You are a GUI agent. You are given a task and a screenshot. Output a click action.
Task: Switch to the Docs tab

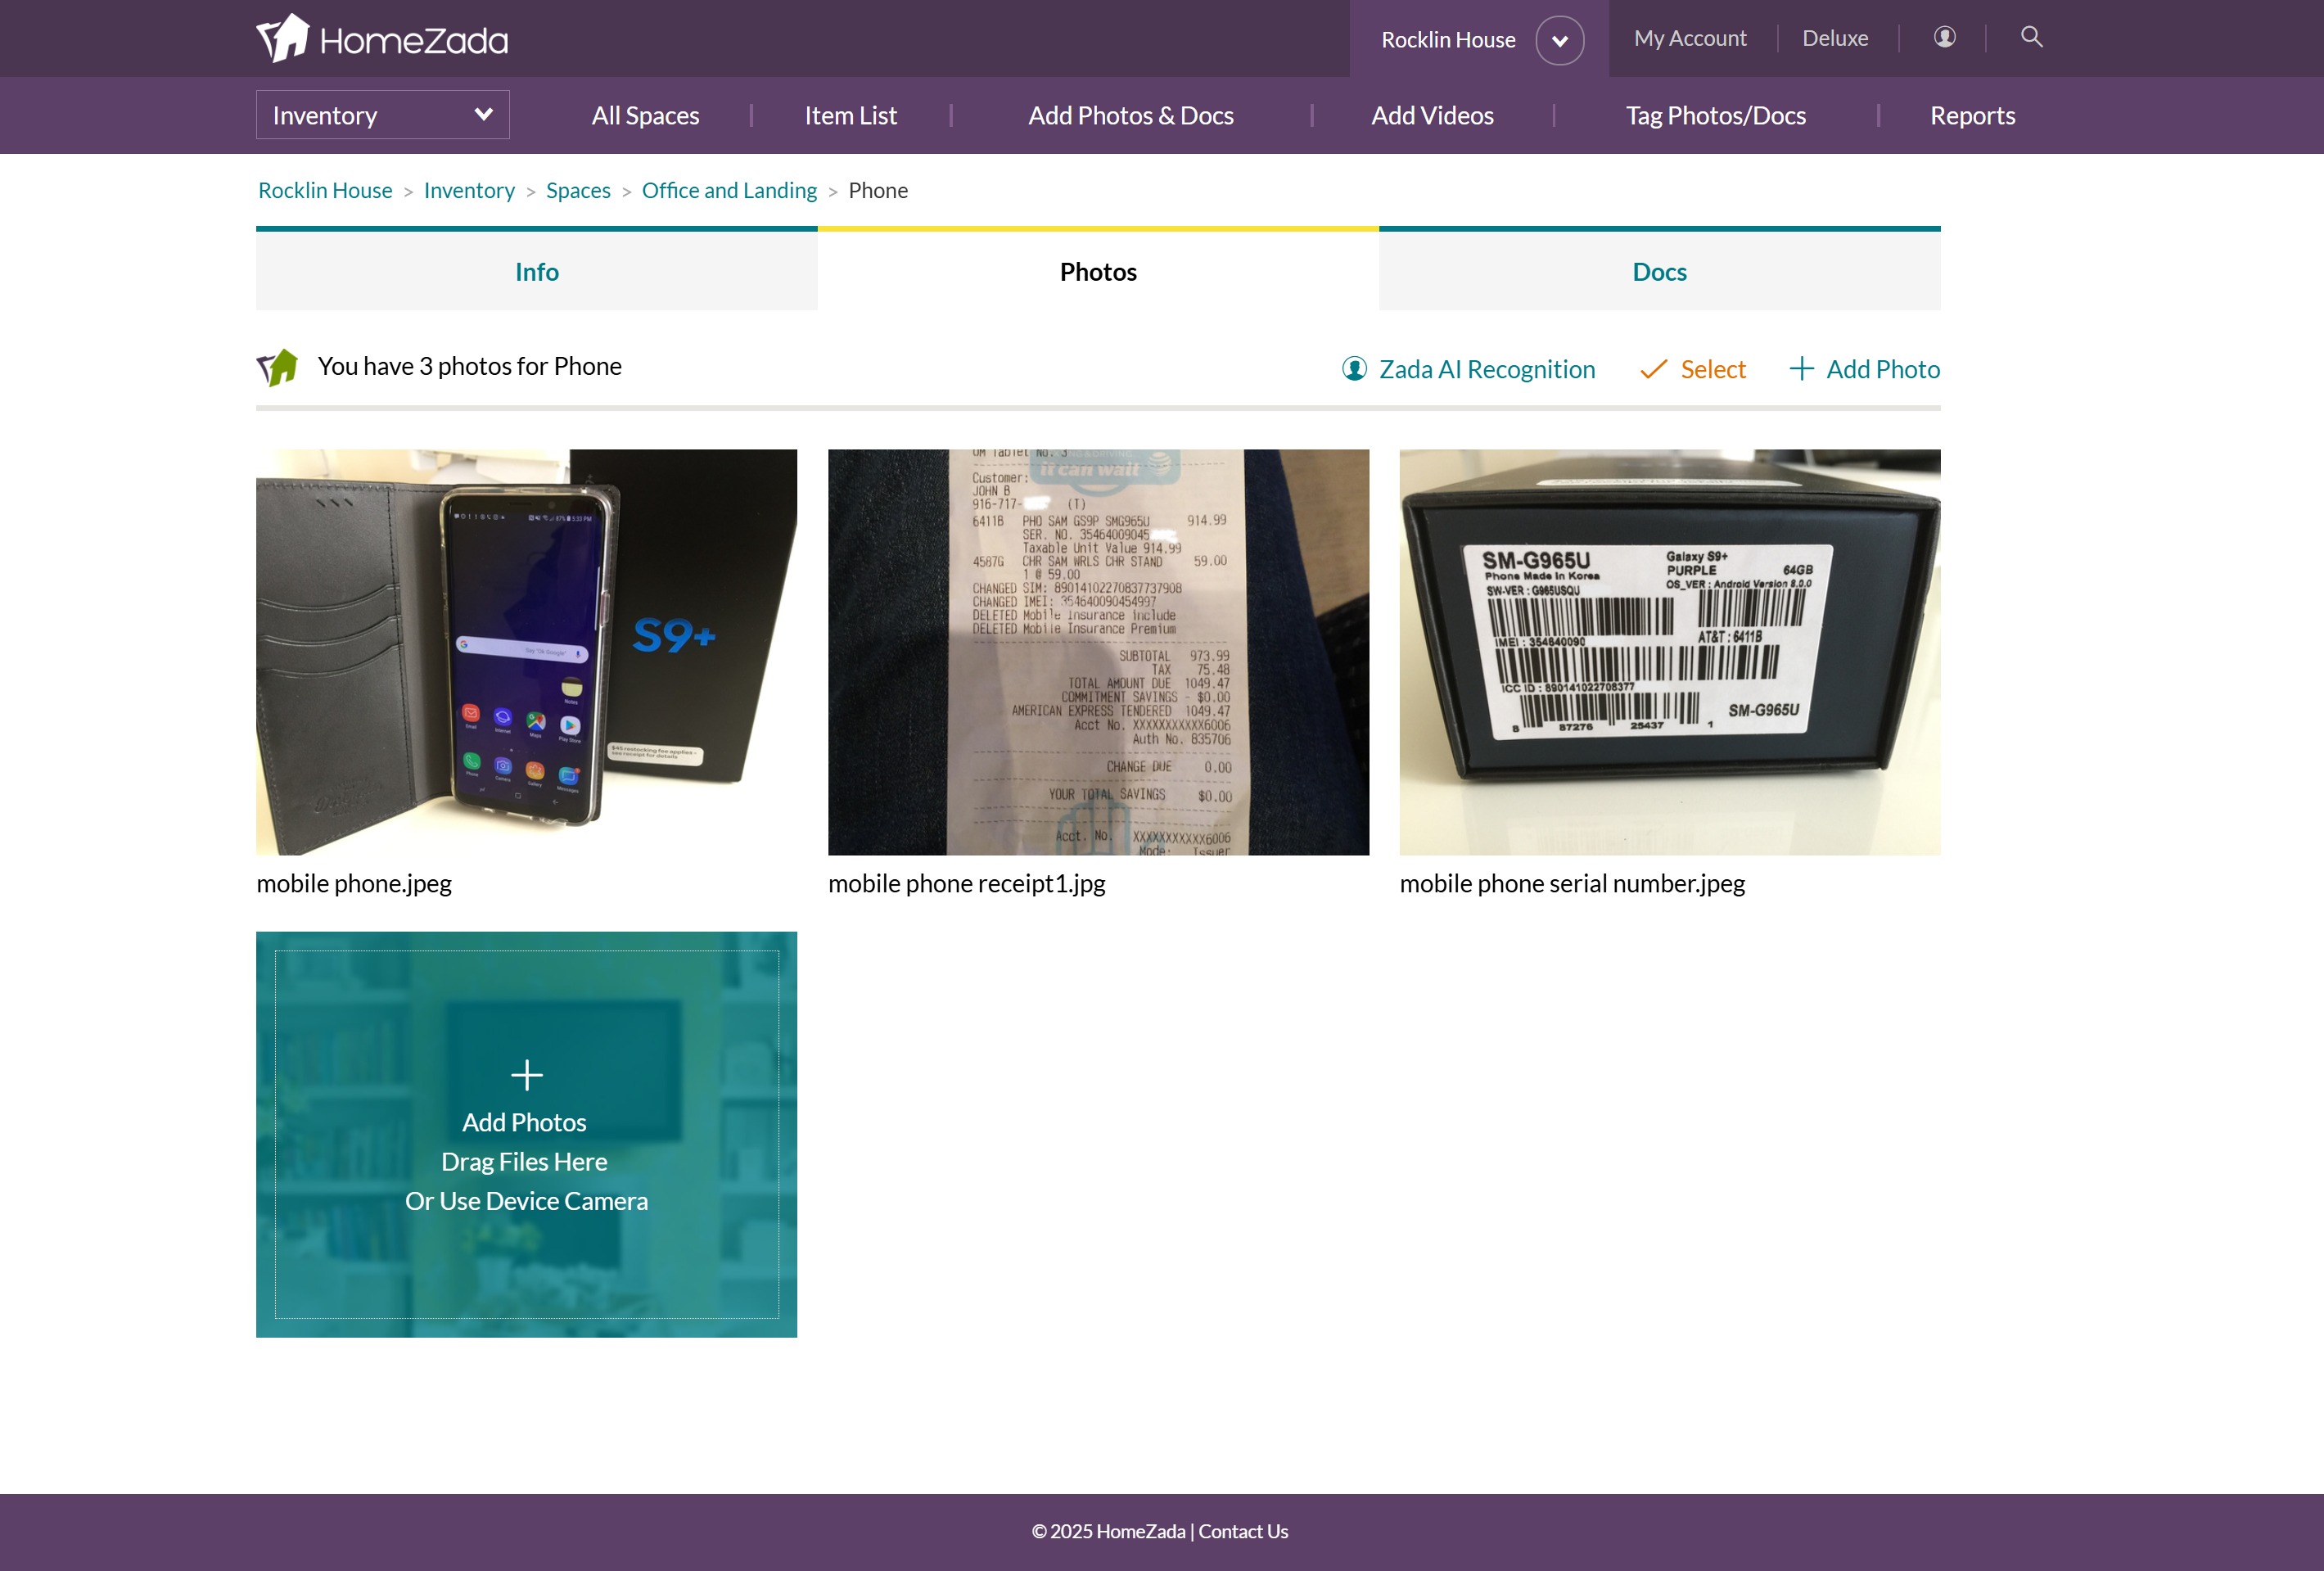(x=1659, y=272)
